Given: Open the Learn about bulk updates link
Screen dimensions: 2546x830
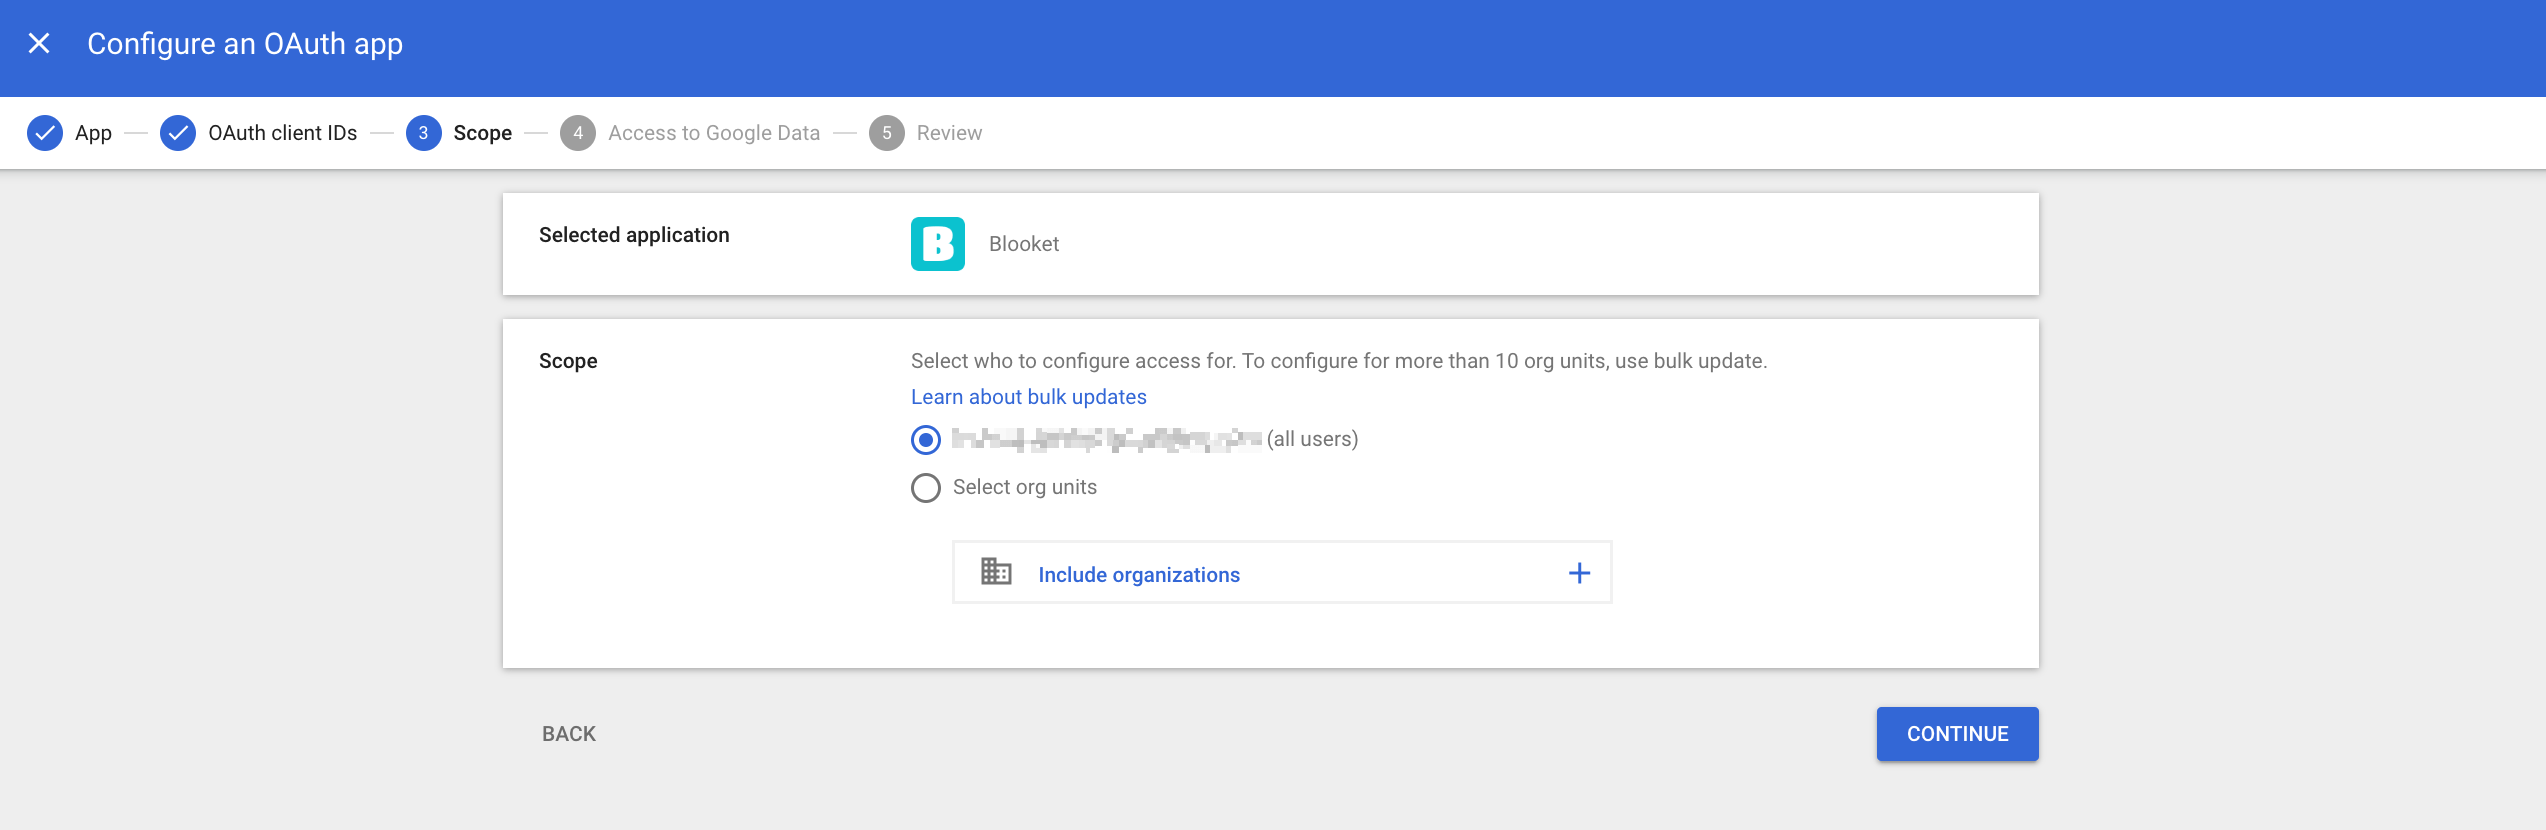Looking at the screenshot, I should [x=1027, y=396].
